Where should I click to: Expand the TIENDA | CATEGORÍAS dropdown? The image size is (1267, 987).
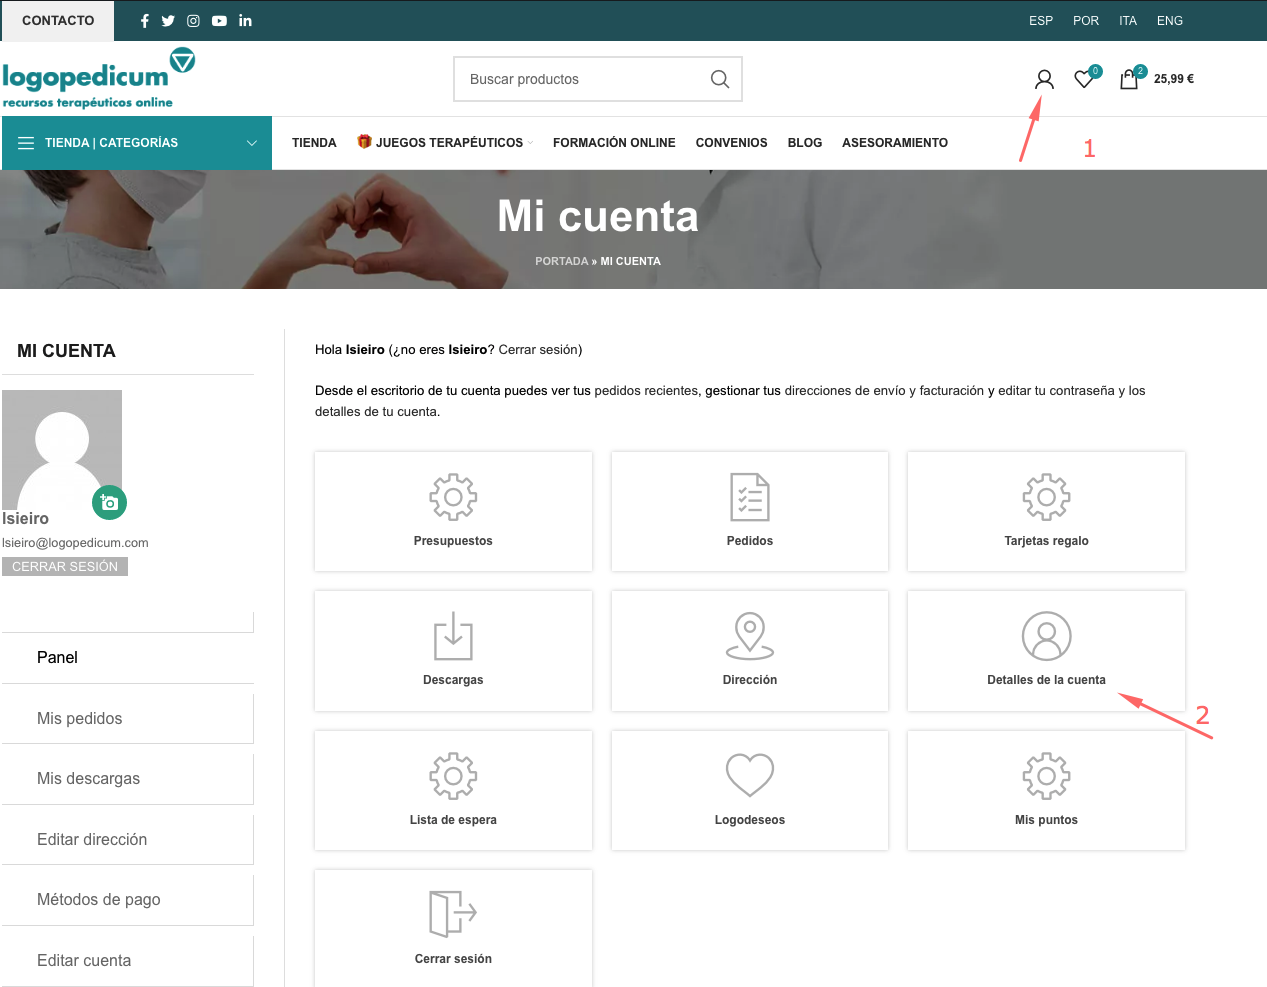click(137, 142)
